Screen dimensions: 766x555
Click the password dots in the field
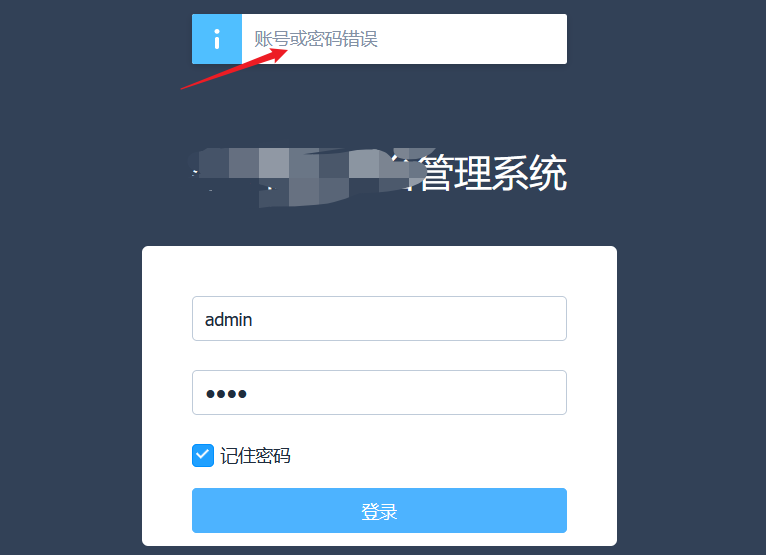(226, 394)
